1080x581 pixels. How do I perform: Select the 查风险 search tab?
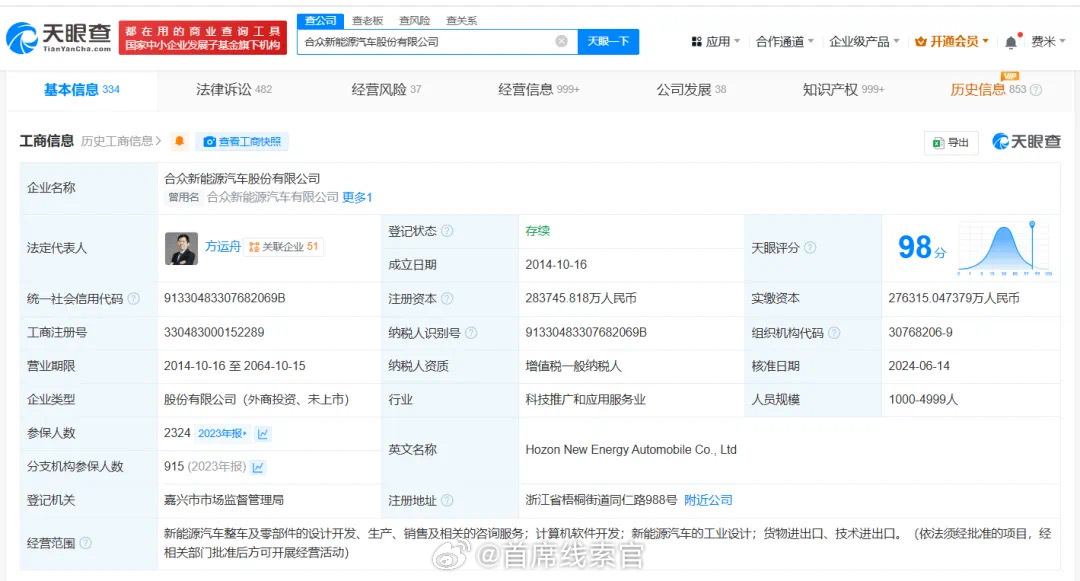[414, 21]
